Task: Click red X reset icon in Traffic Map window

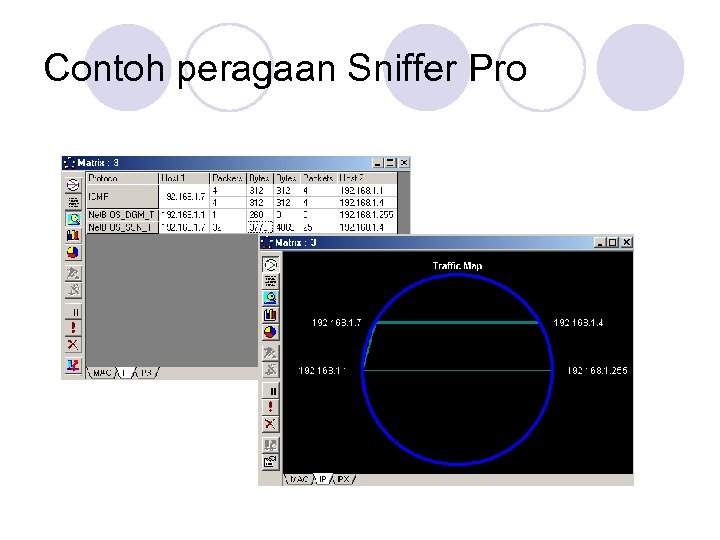Action: [x=270, y=424]
